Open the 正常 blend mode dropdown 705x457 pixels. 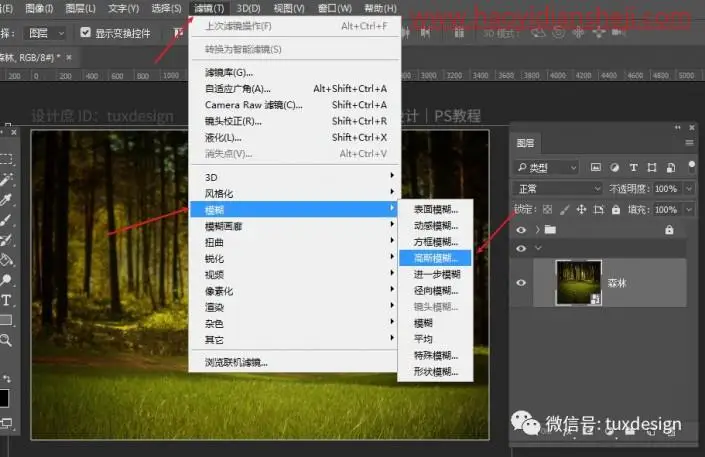558,188
